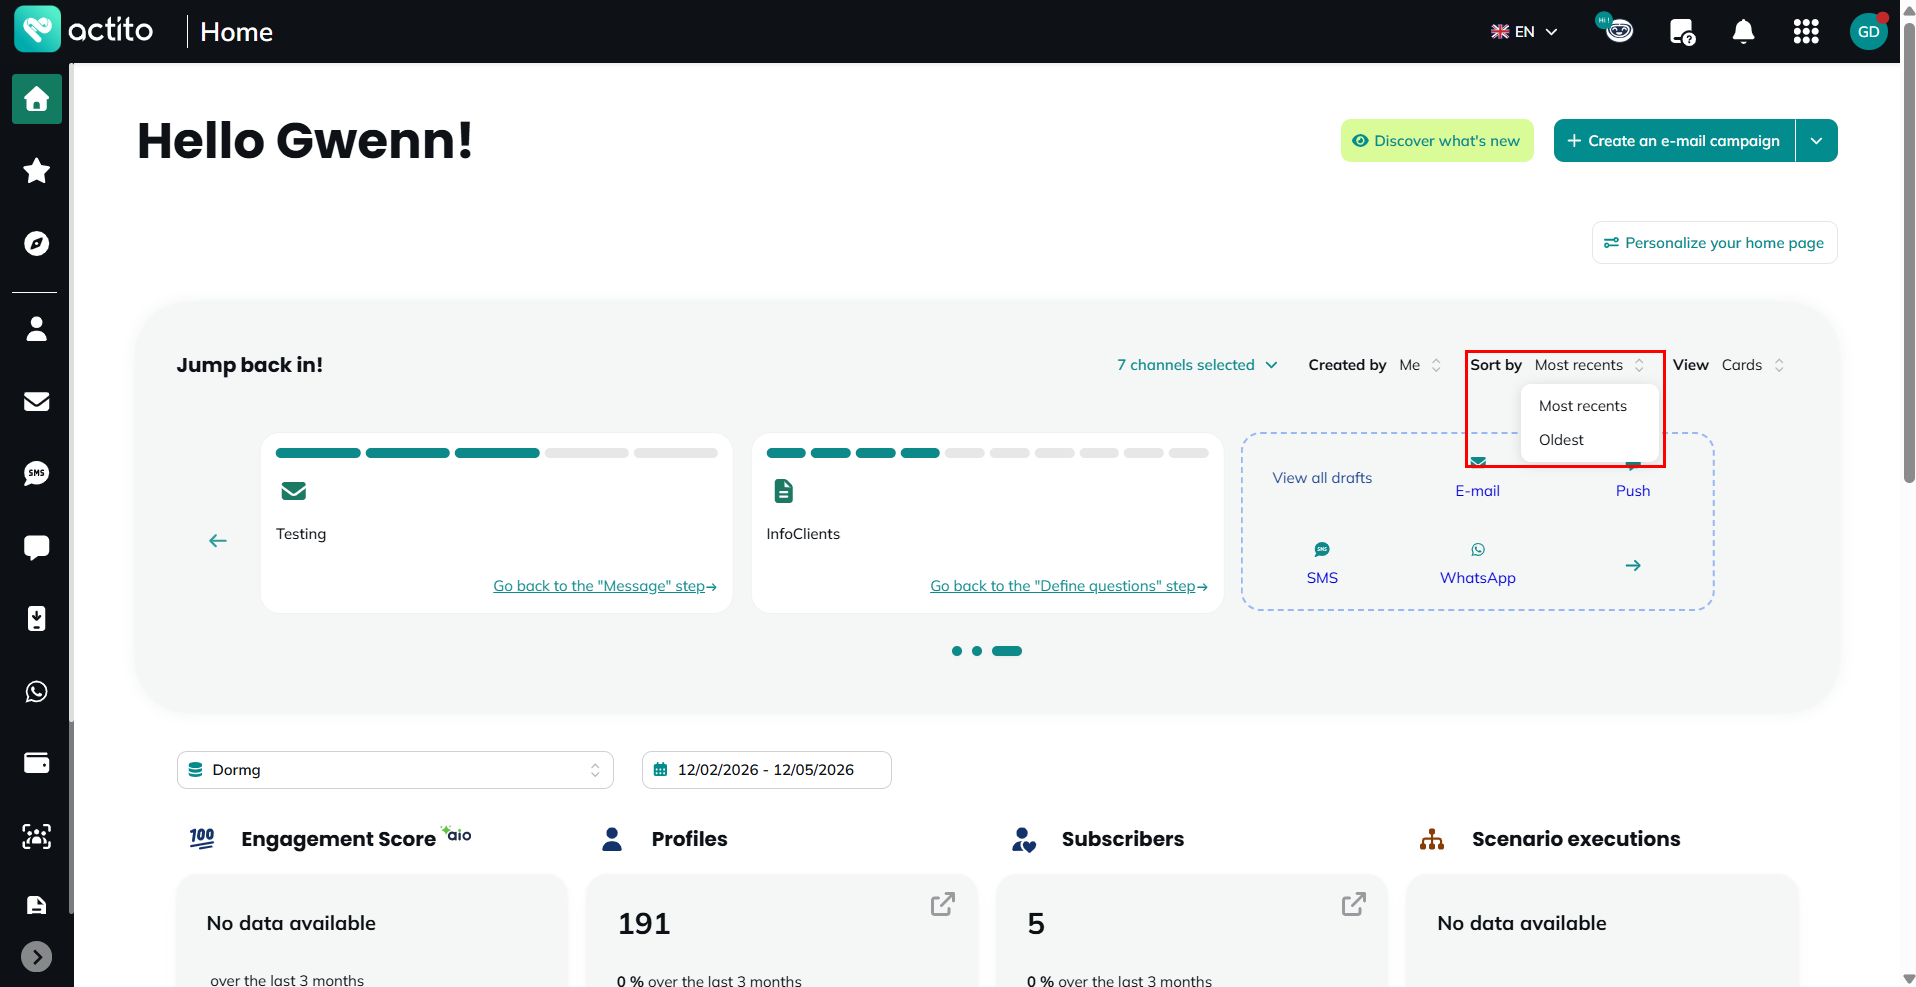The image size is (1916, 987).
Task: Click the Actito logo
Action: click(x=84, y=30)
